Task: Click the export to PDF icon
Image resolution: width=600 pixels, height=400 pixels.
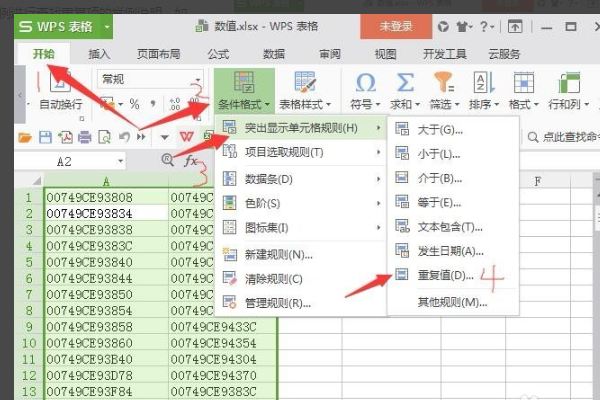Action: [x=65, y=137]
